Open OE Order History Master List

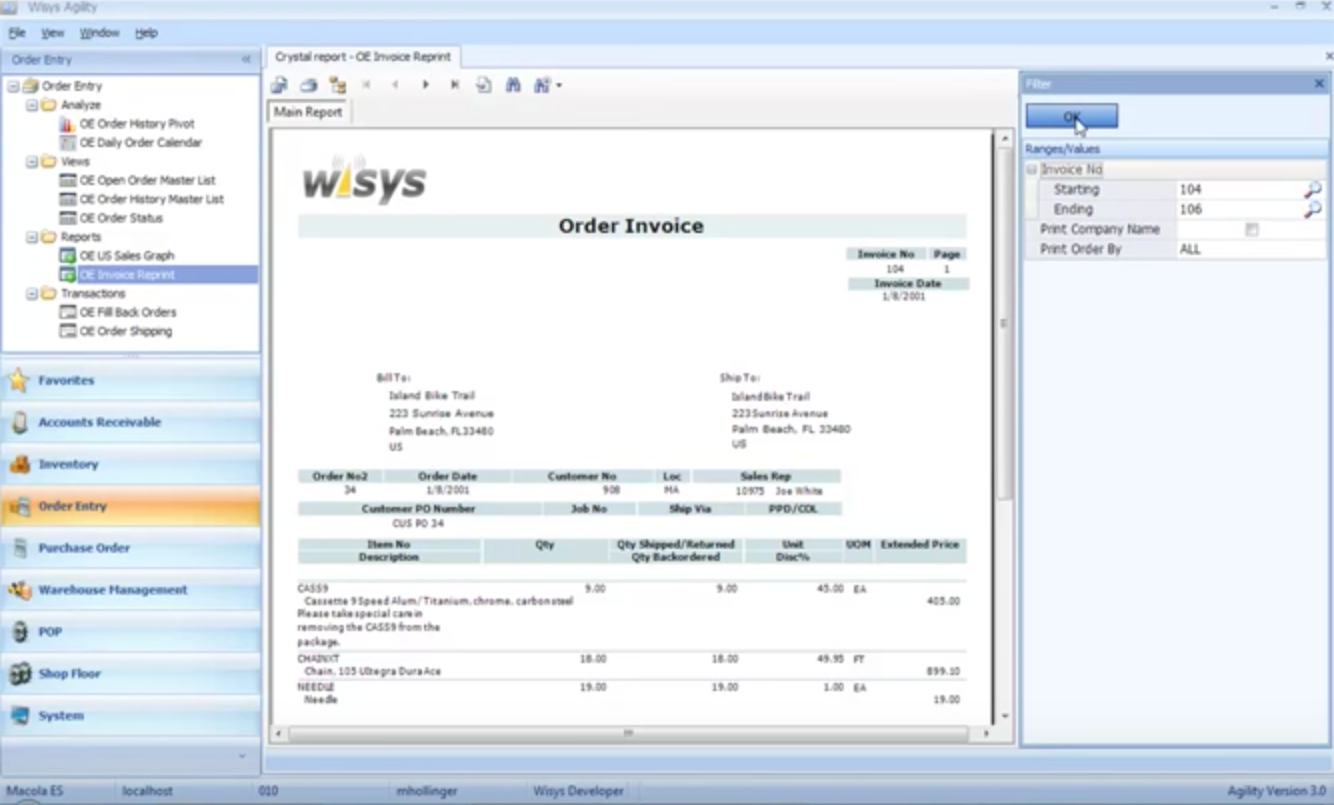[152, 200]
